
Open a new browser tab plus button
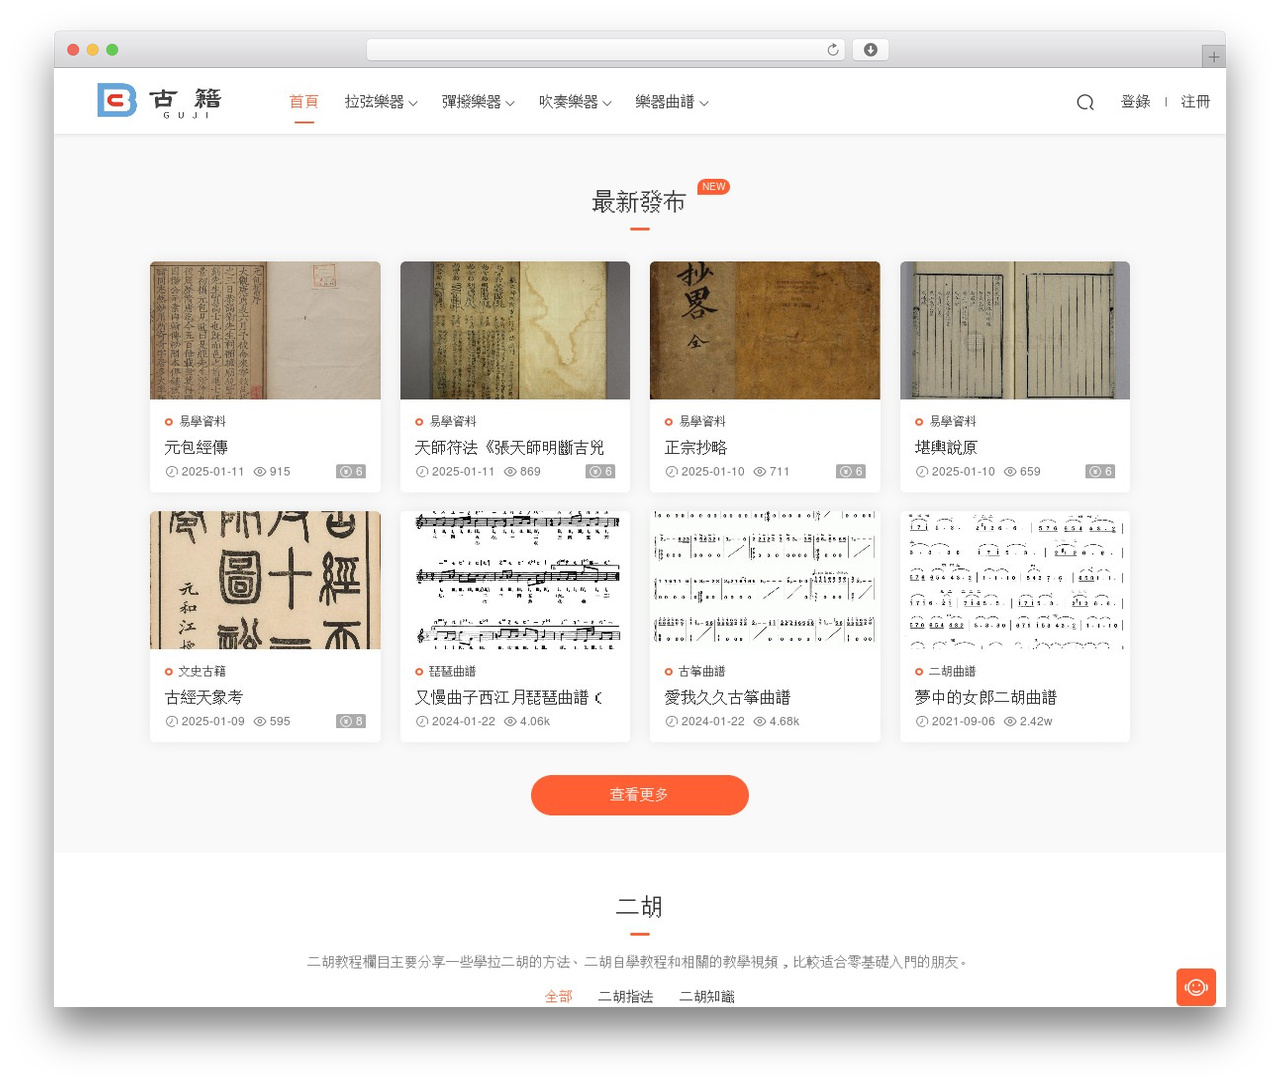pos(1213,57)
